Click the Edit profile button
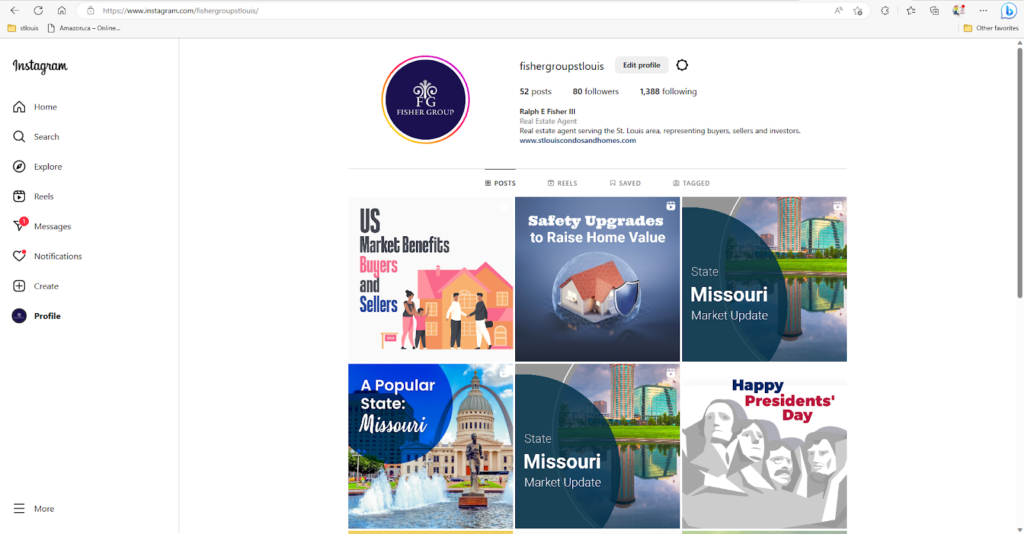1024x534 pixels. point(641,65)
